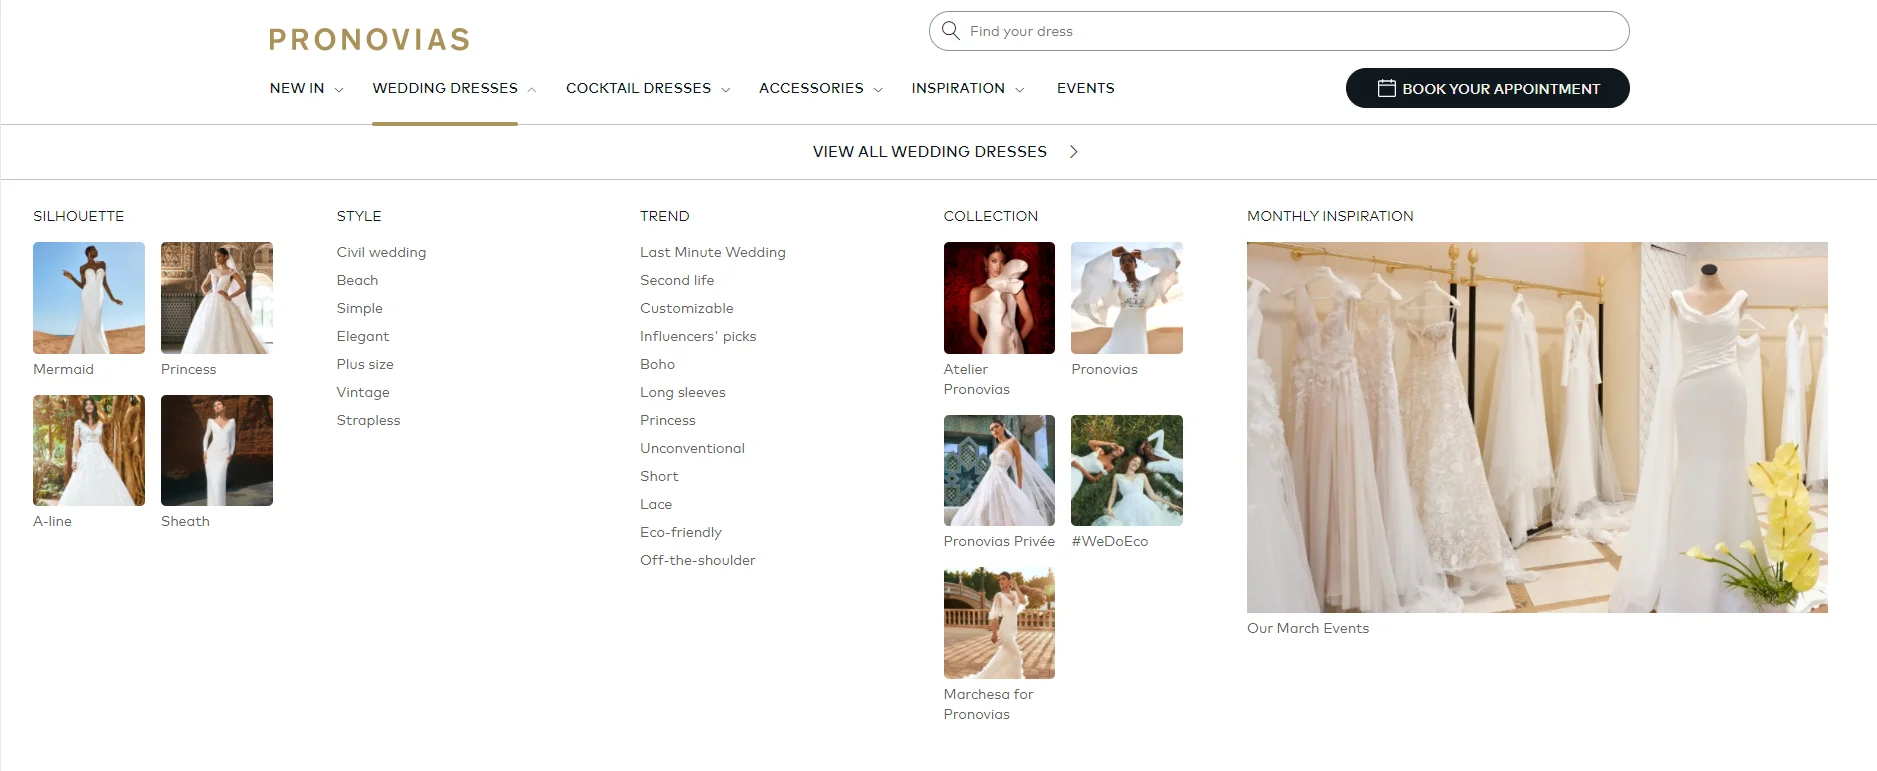The image size is (1877, 771).
Task: Click the Pronovias logo
Action: [x=369, y=39]
